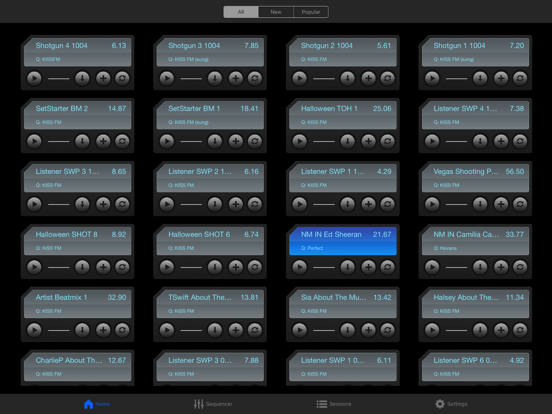Click loop icon on Listener SWP 4 card
Viewport: 552px width, 414px height.
click(520, 141)
